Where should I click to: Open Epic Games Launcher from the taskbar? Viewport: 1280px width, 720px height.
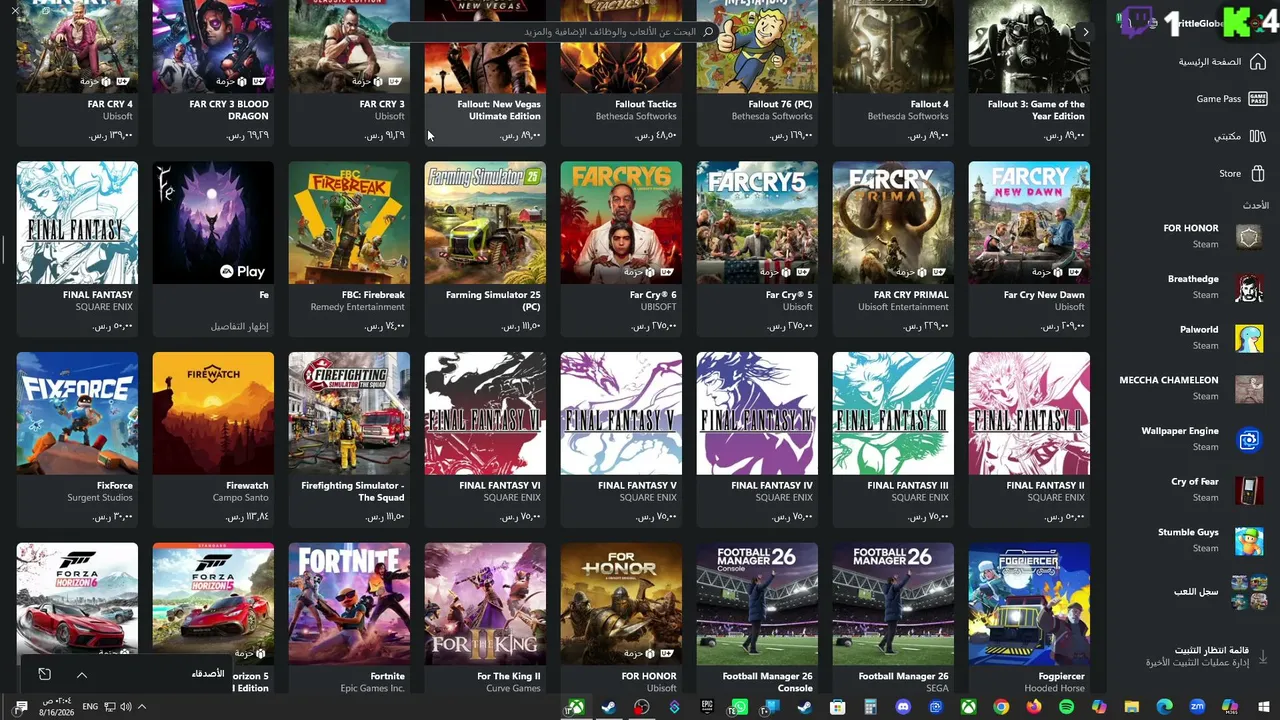tap(707, 707)
